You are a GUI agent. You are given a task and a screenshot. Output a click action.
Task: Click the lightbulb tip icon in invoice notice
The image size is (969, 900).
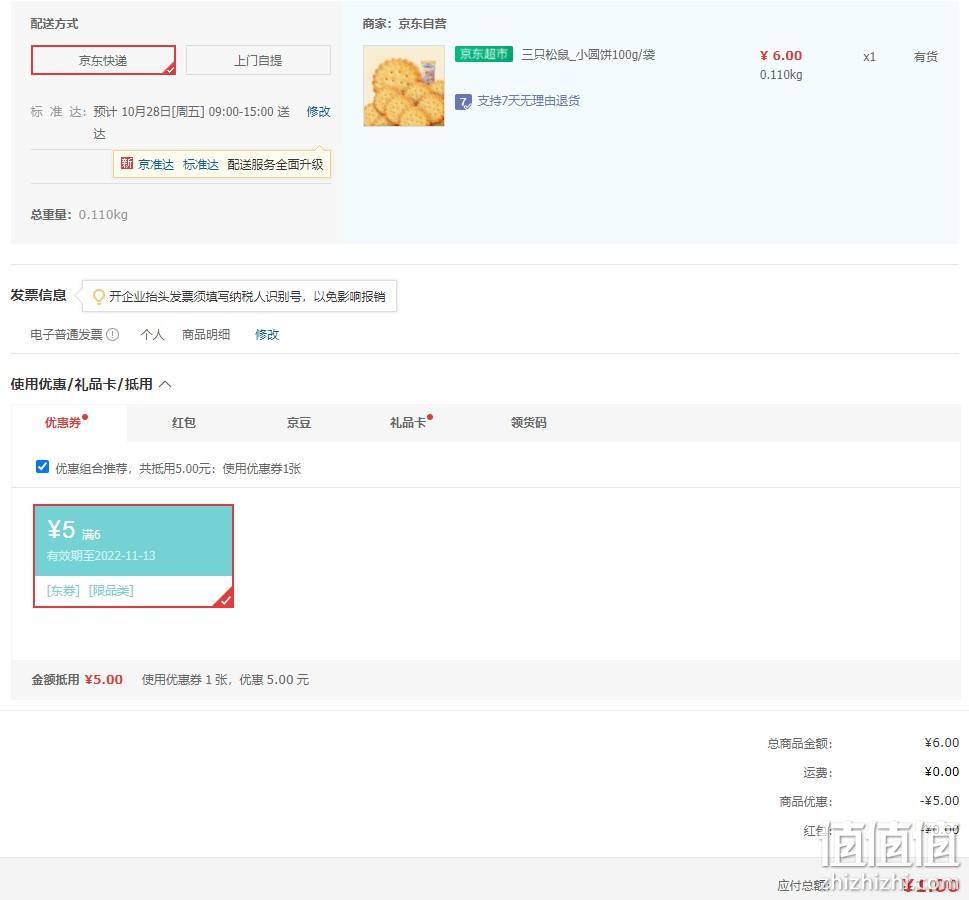[x=98, y=297]
